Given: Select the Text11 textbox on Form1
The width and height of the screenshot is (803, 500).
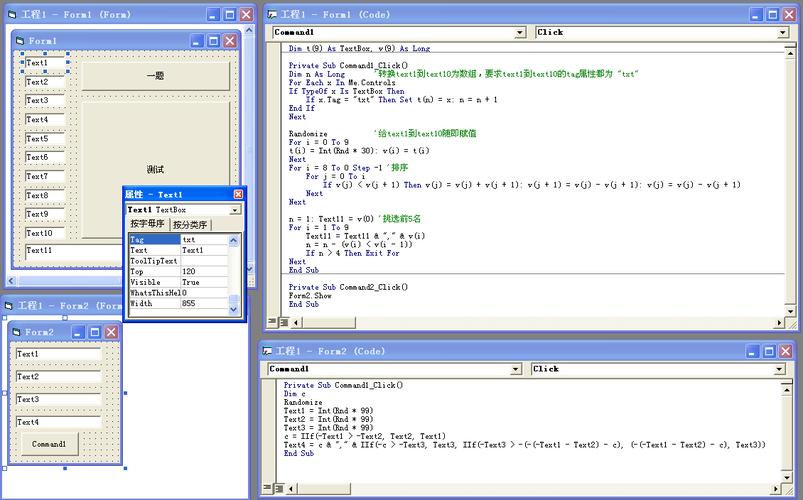Looking at the screenshot, I should click(x=74, y=252).
